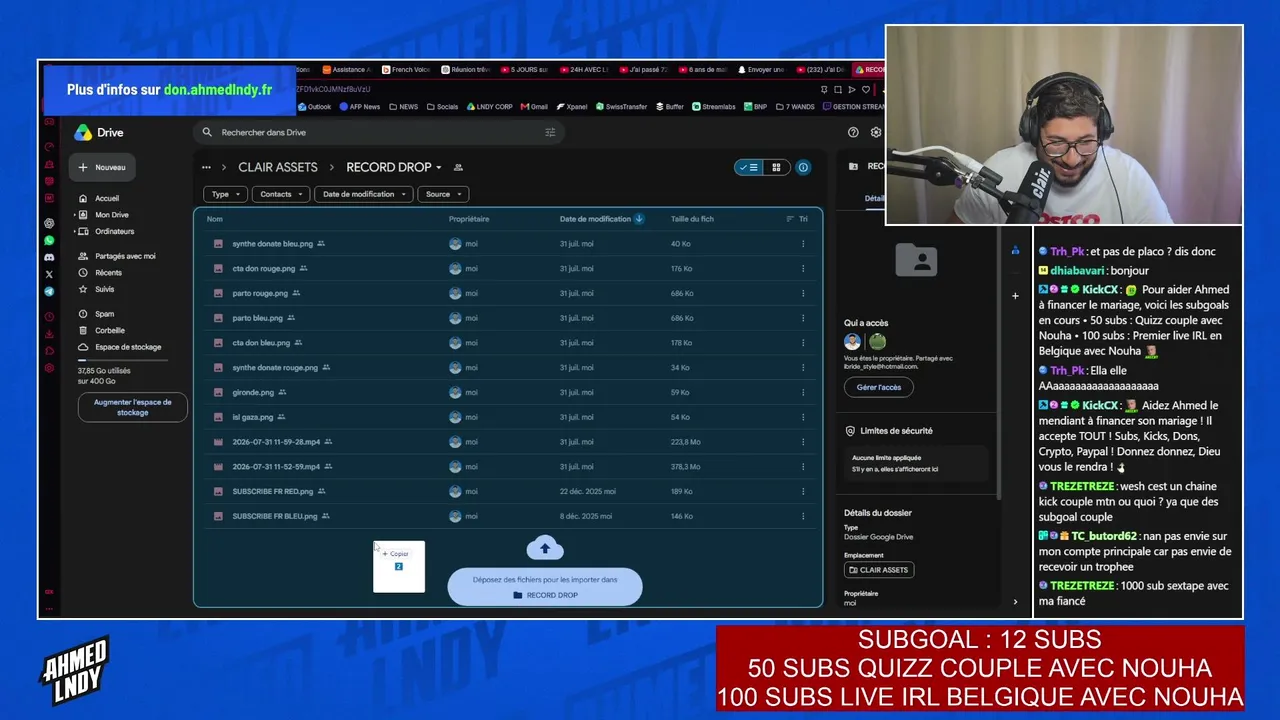Open the Type filter dropdown
1280x720 pixels.
(225, 194)
